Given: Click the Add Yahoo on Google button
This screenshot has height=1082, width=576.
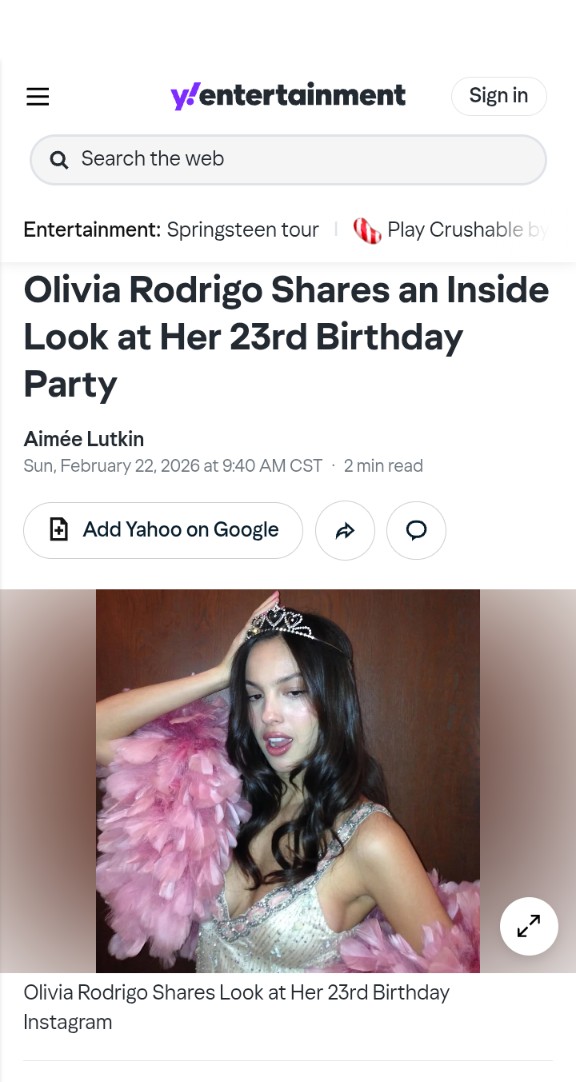Looking at the screenshot, I should [163, 530].
